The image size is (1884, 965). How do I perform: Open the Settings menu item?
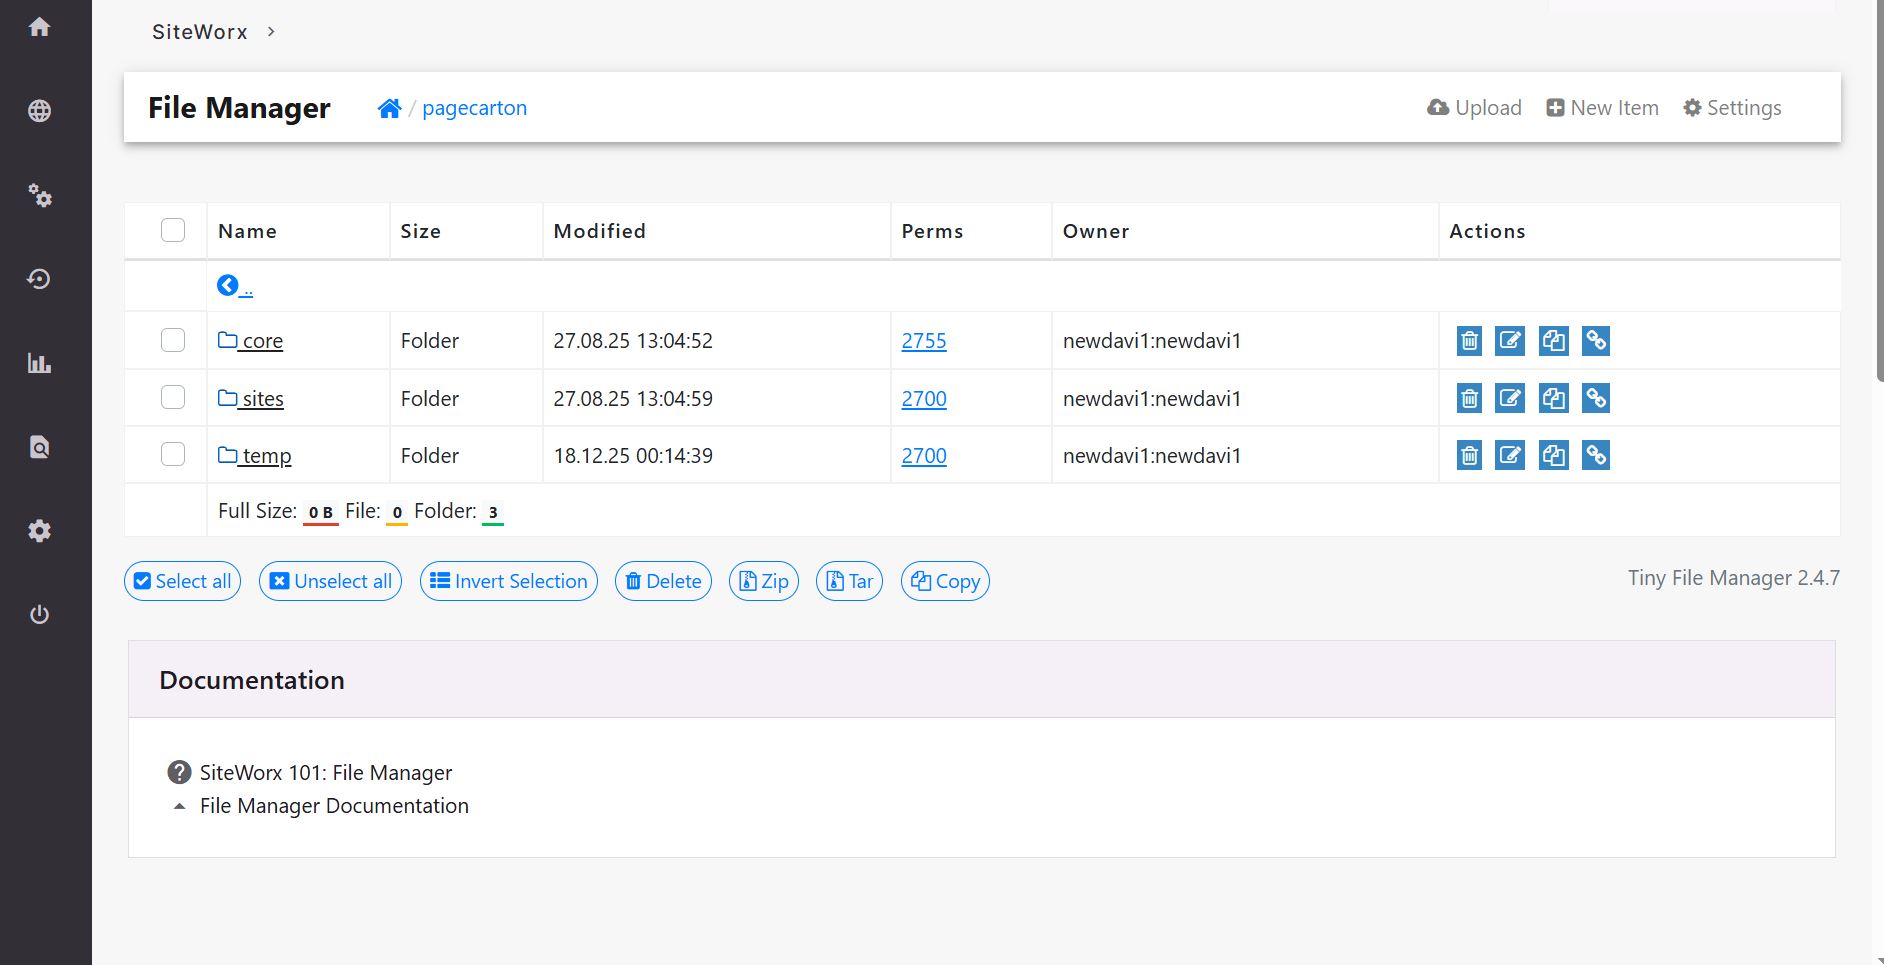pyautogui.click(x=1732, y=108)
